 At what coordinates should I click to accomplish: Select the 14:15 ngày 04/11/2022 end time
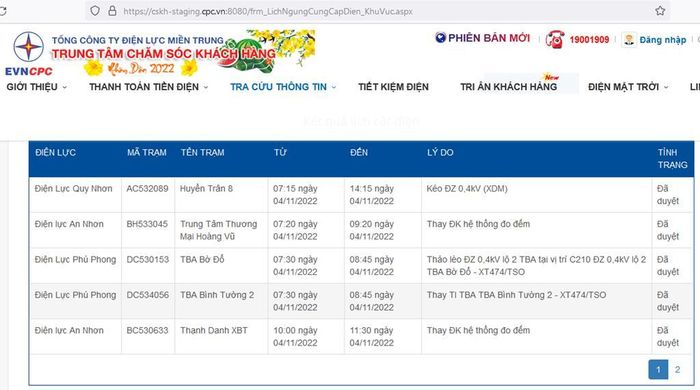click(x=371, y=195)
